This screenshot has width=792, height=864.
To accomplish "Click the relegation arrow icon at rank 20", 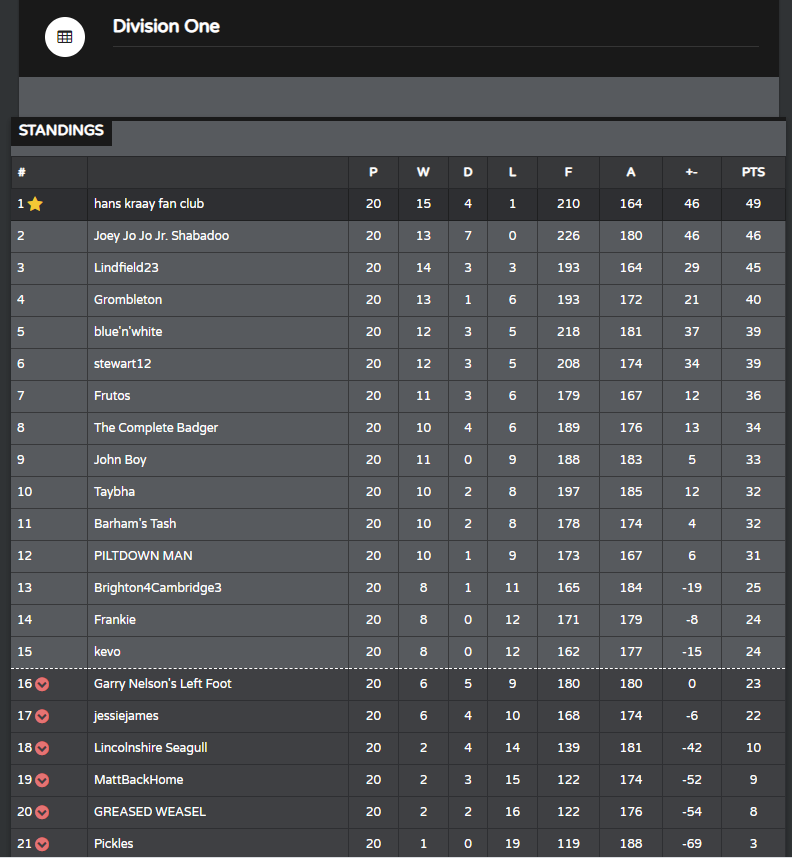I will click(x=42, y=812).
